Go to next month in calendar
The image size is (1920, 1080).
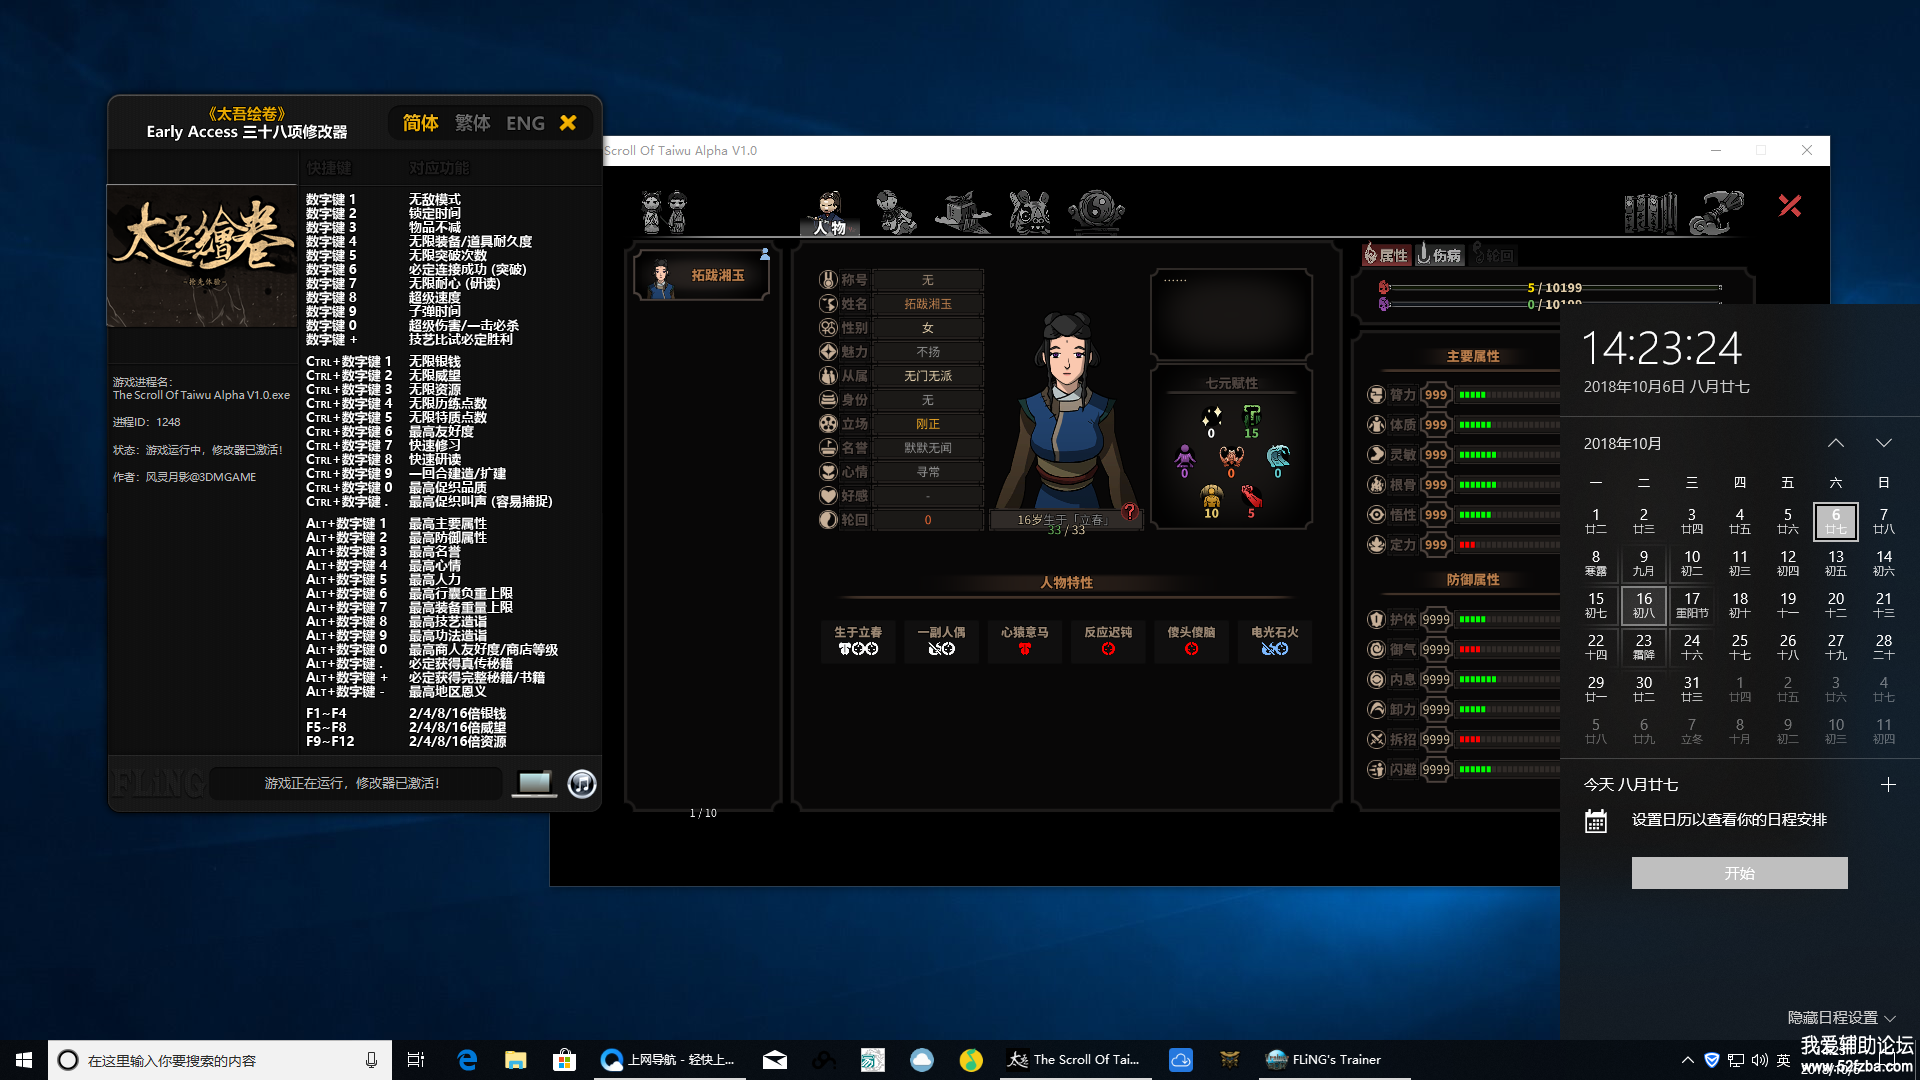1884,443
